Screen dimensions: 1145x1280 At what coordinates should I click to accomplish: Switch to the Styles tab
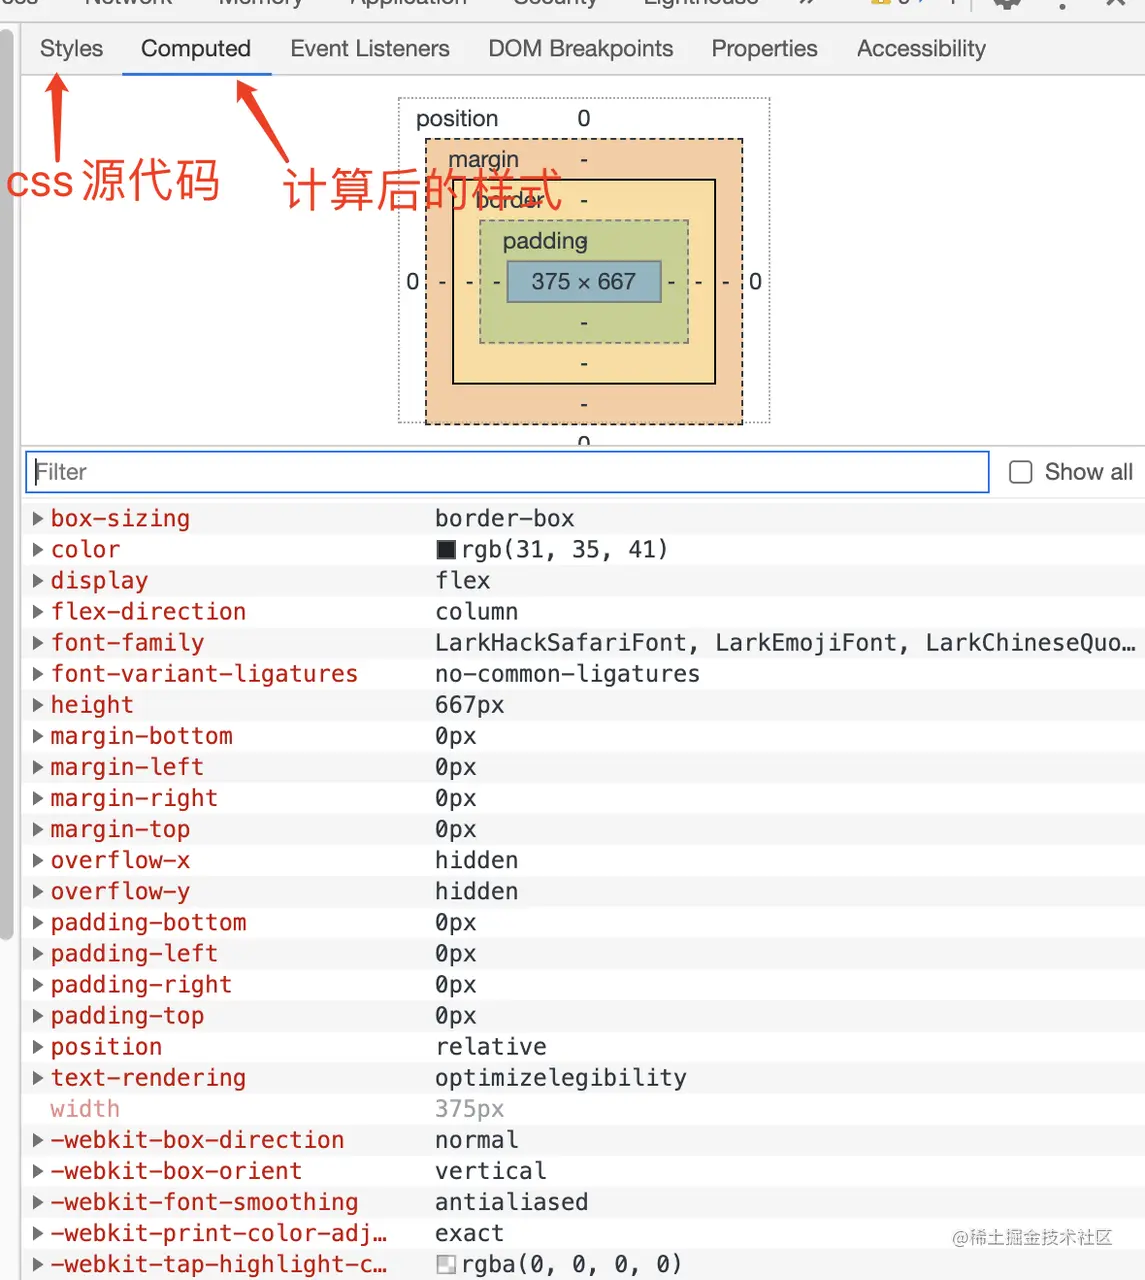tap(71, 48)
